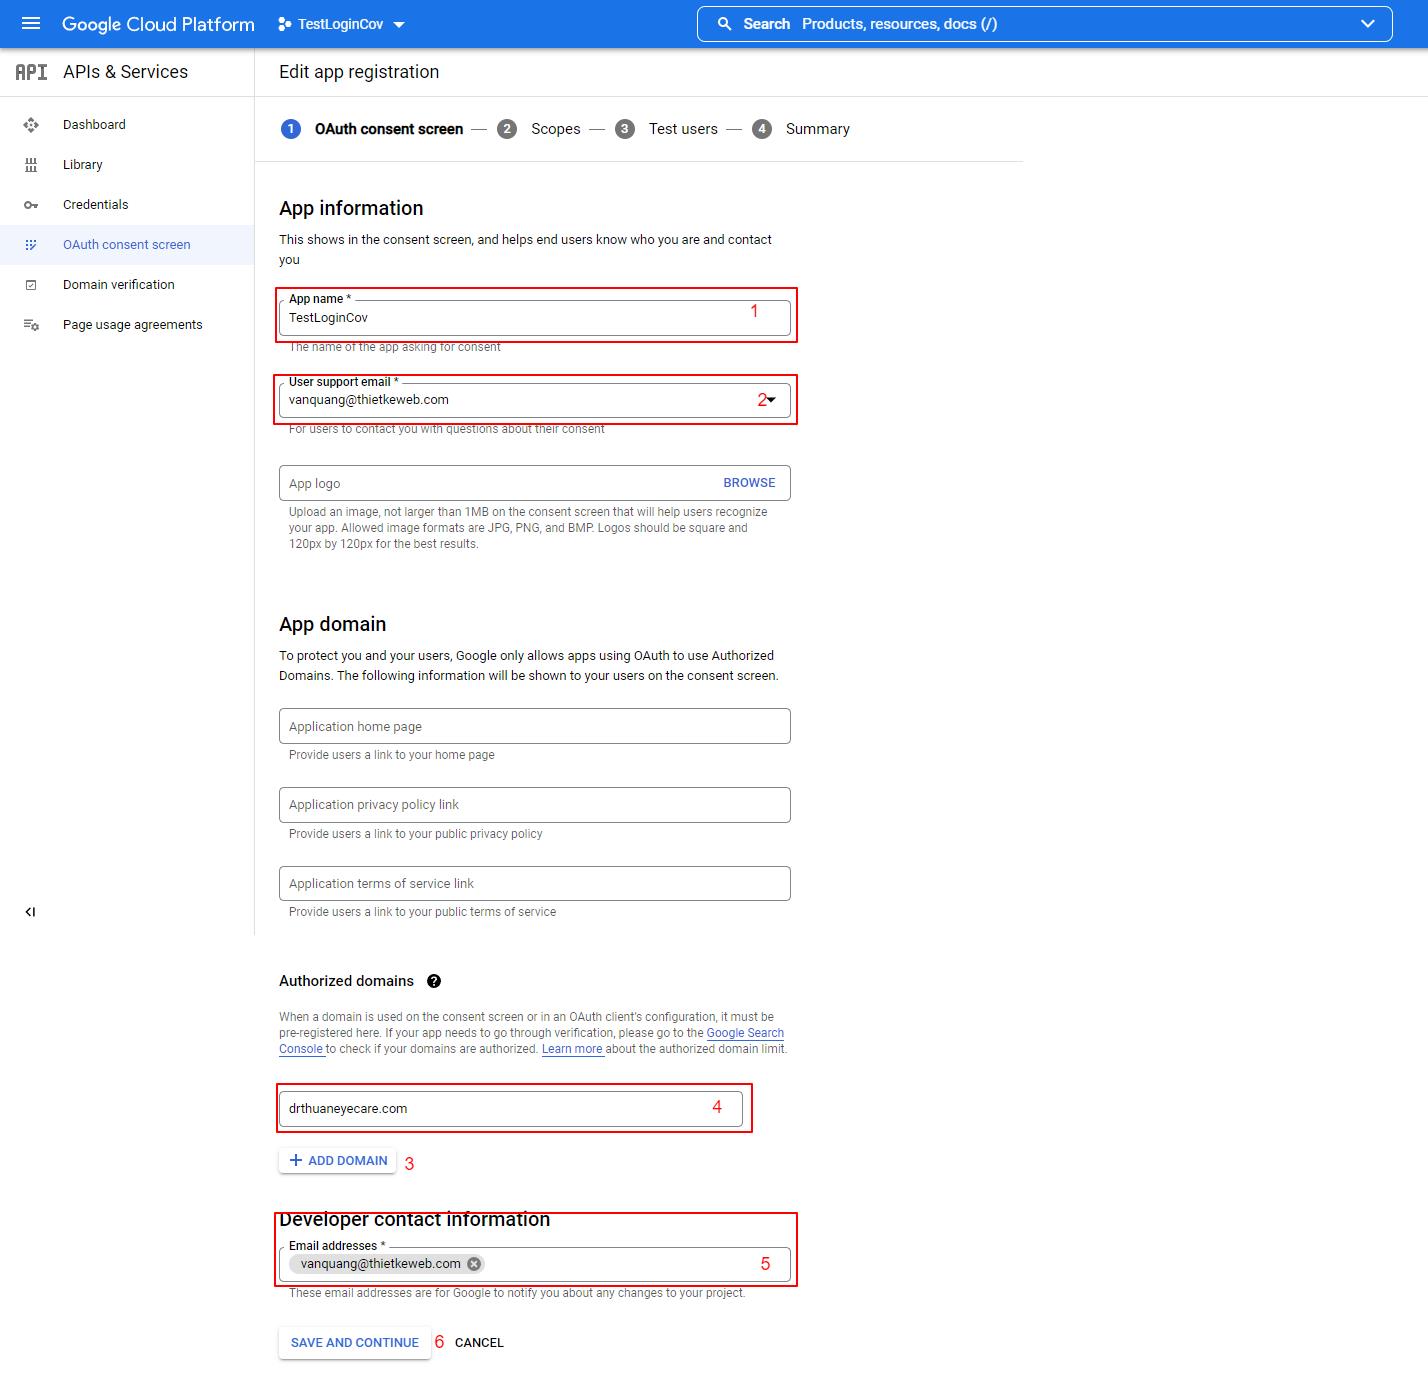
Task: Click CANCEL button
Action: [x=479, y=1343]
